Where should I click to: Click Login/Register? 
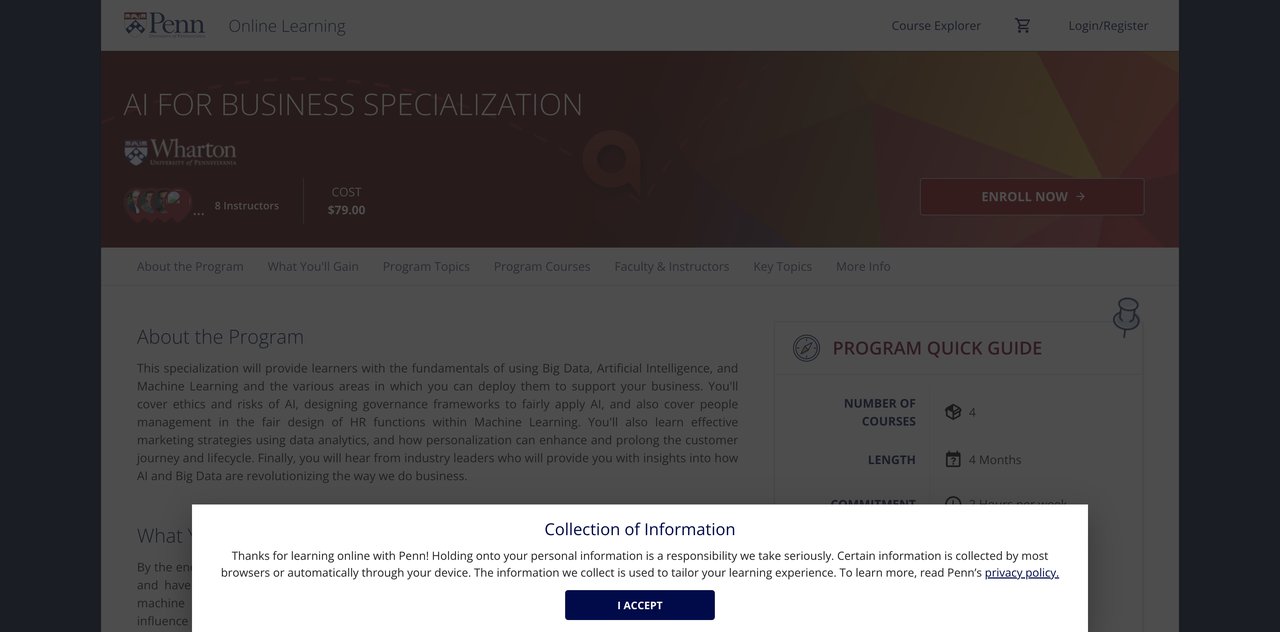tap(1107, 24)
